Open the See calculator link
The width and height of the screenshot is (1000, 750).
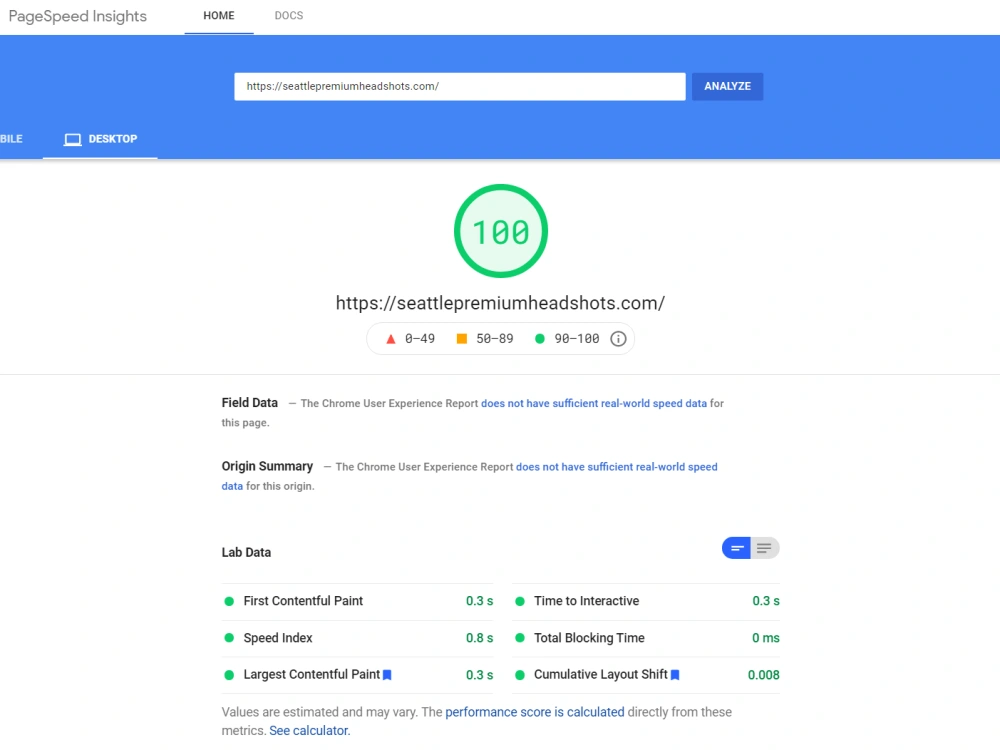[x=309, y=731]
